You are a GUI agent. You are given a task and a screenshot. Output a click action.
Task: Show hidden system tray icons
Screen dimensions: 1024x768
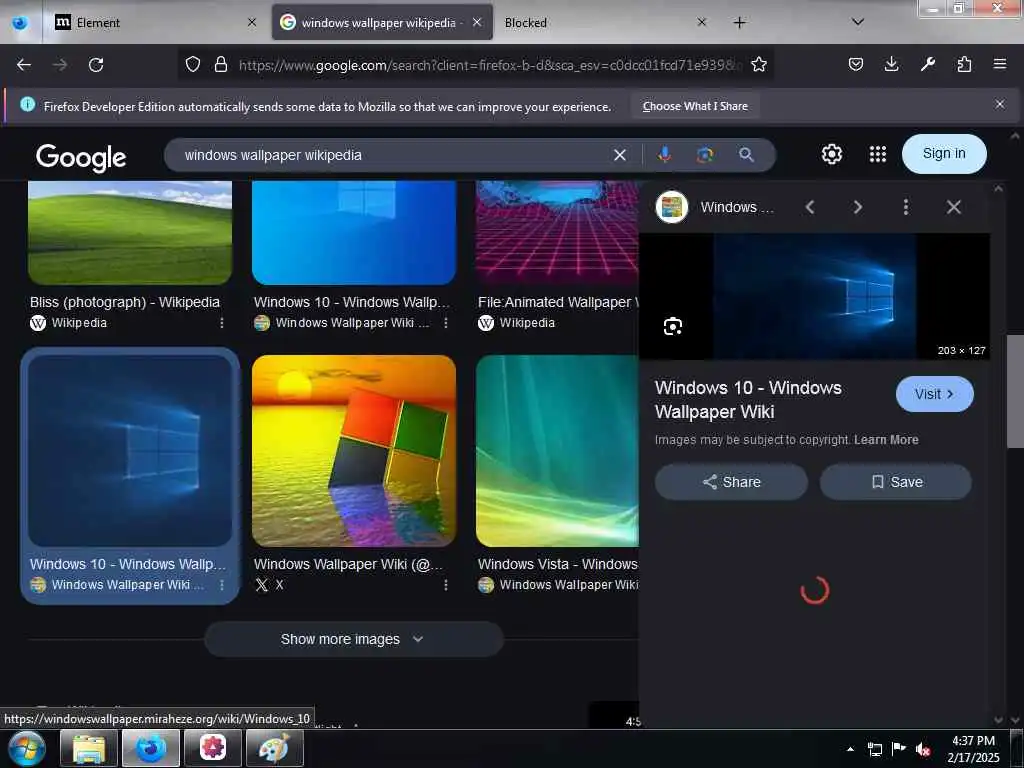coord(850,749)
